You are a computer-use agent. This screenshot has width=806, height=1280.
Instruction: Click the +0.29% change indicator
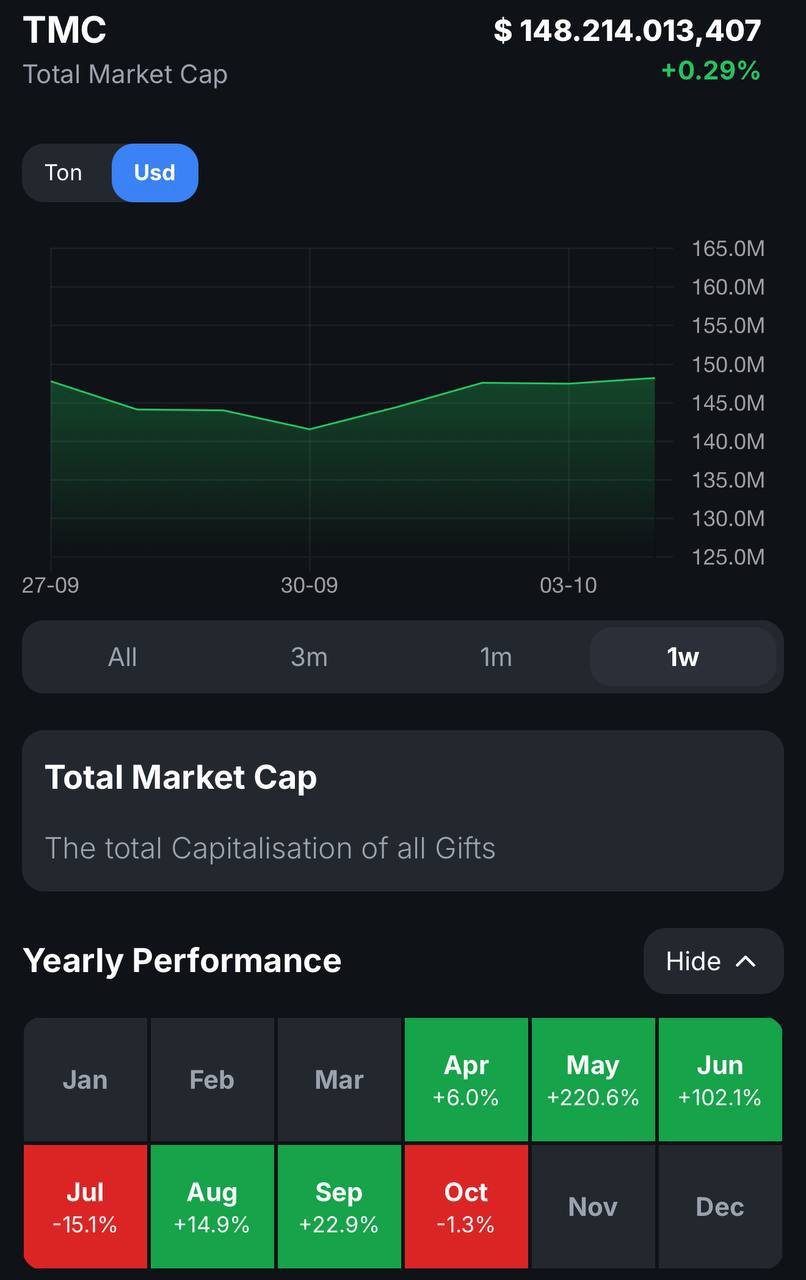(711, 71)
